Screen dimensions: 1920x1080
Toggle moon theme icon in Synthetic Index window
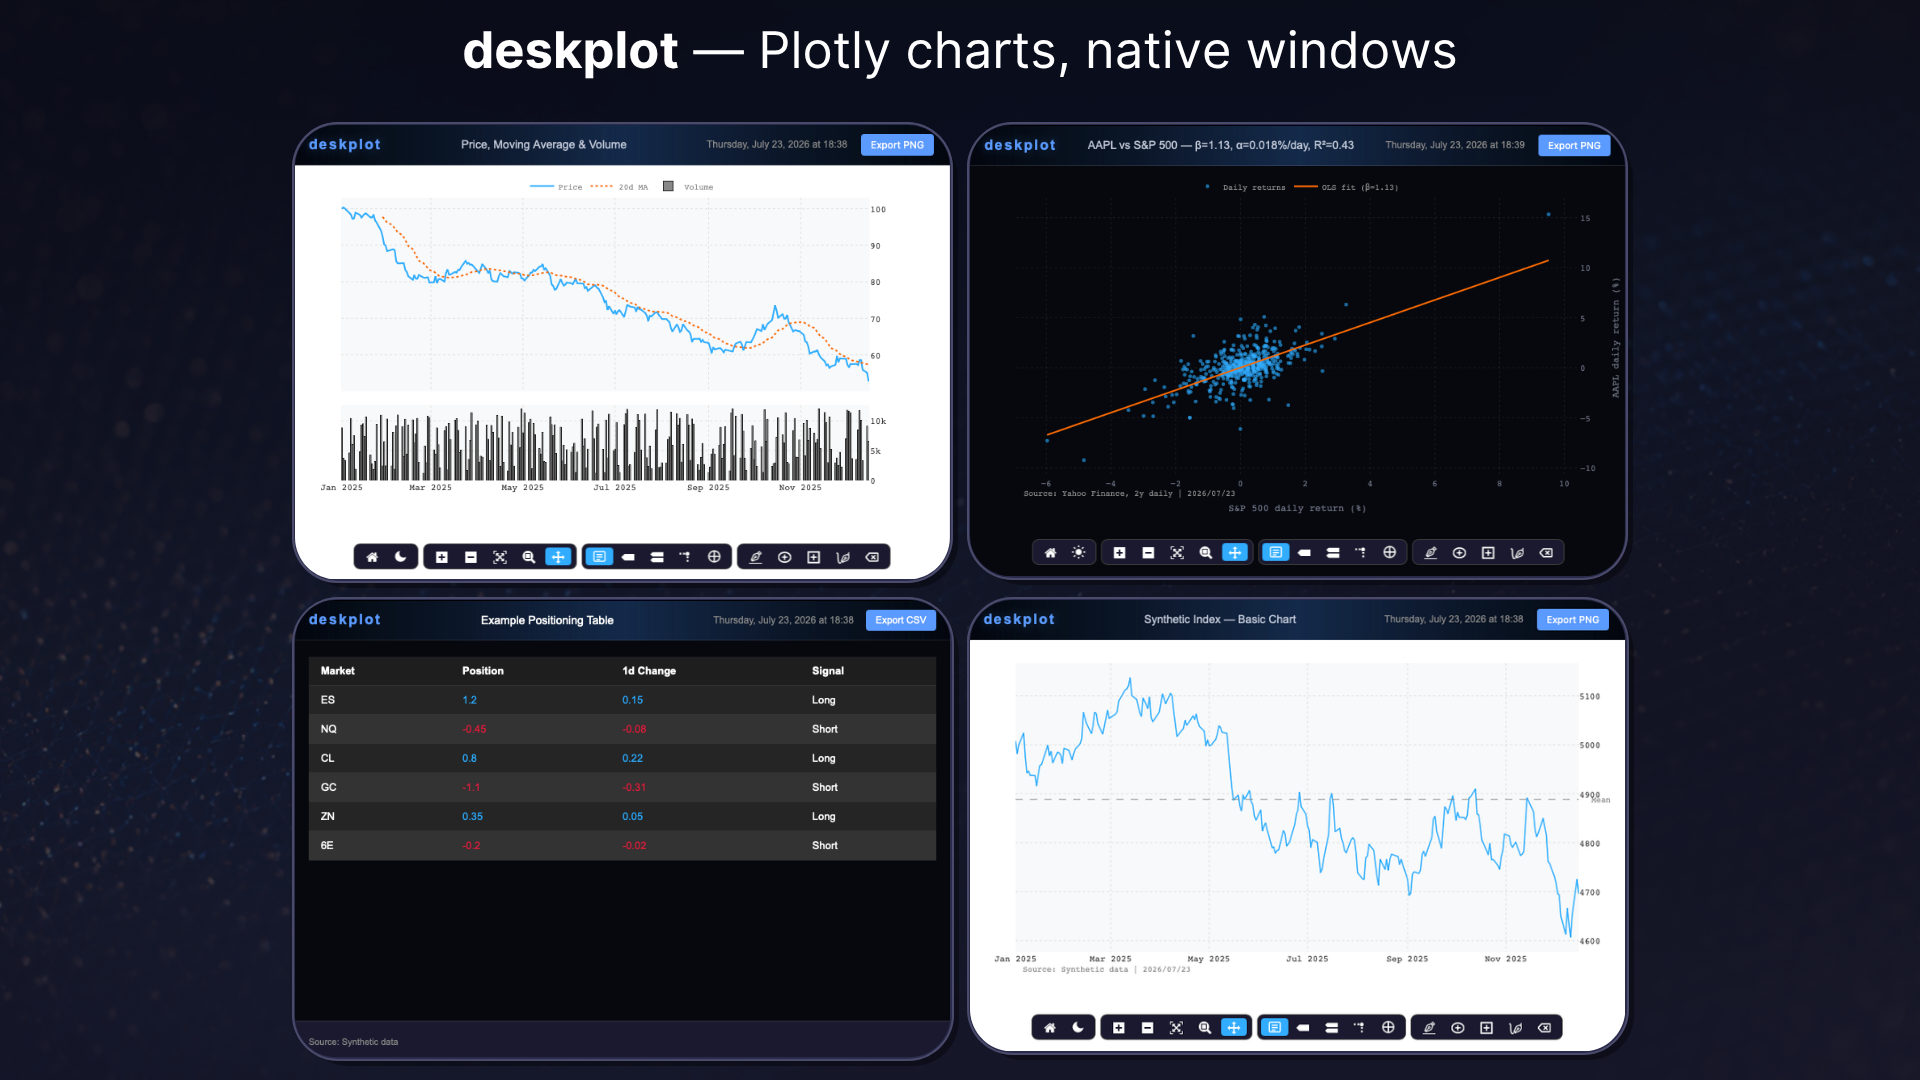(1078, 1028)
